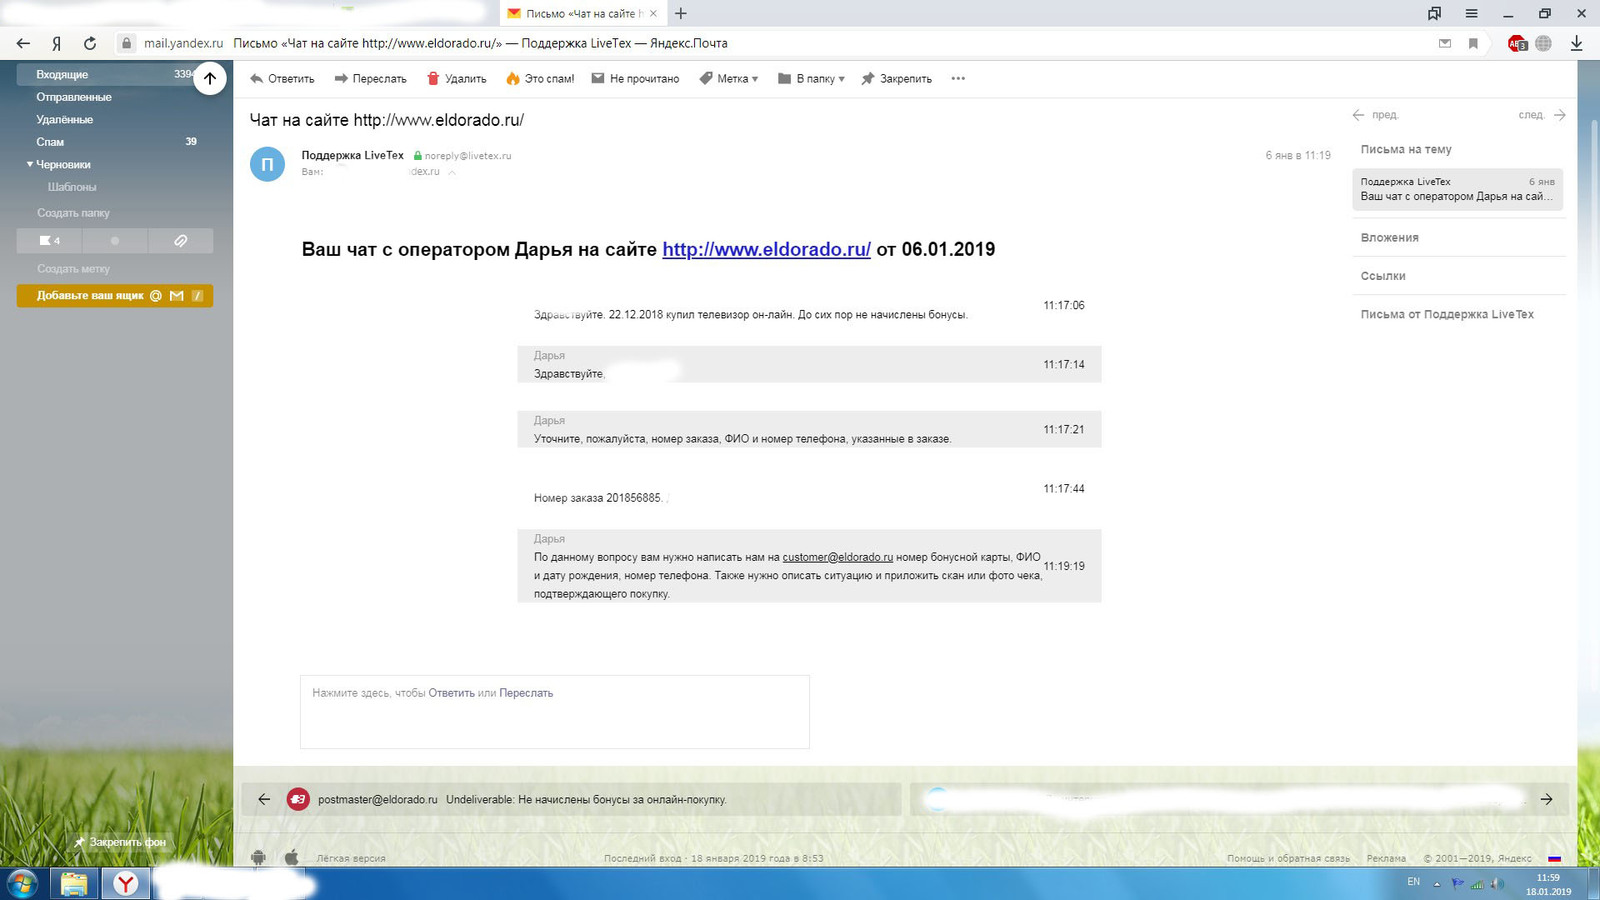Click Лёгкая версия footer link
The image size is (1600, 900).
click(x=351, y=858)
